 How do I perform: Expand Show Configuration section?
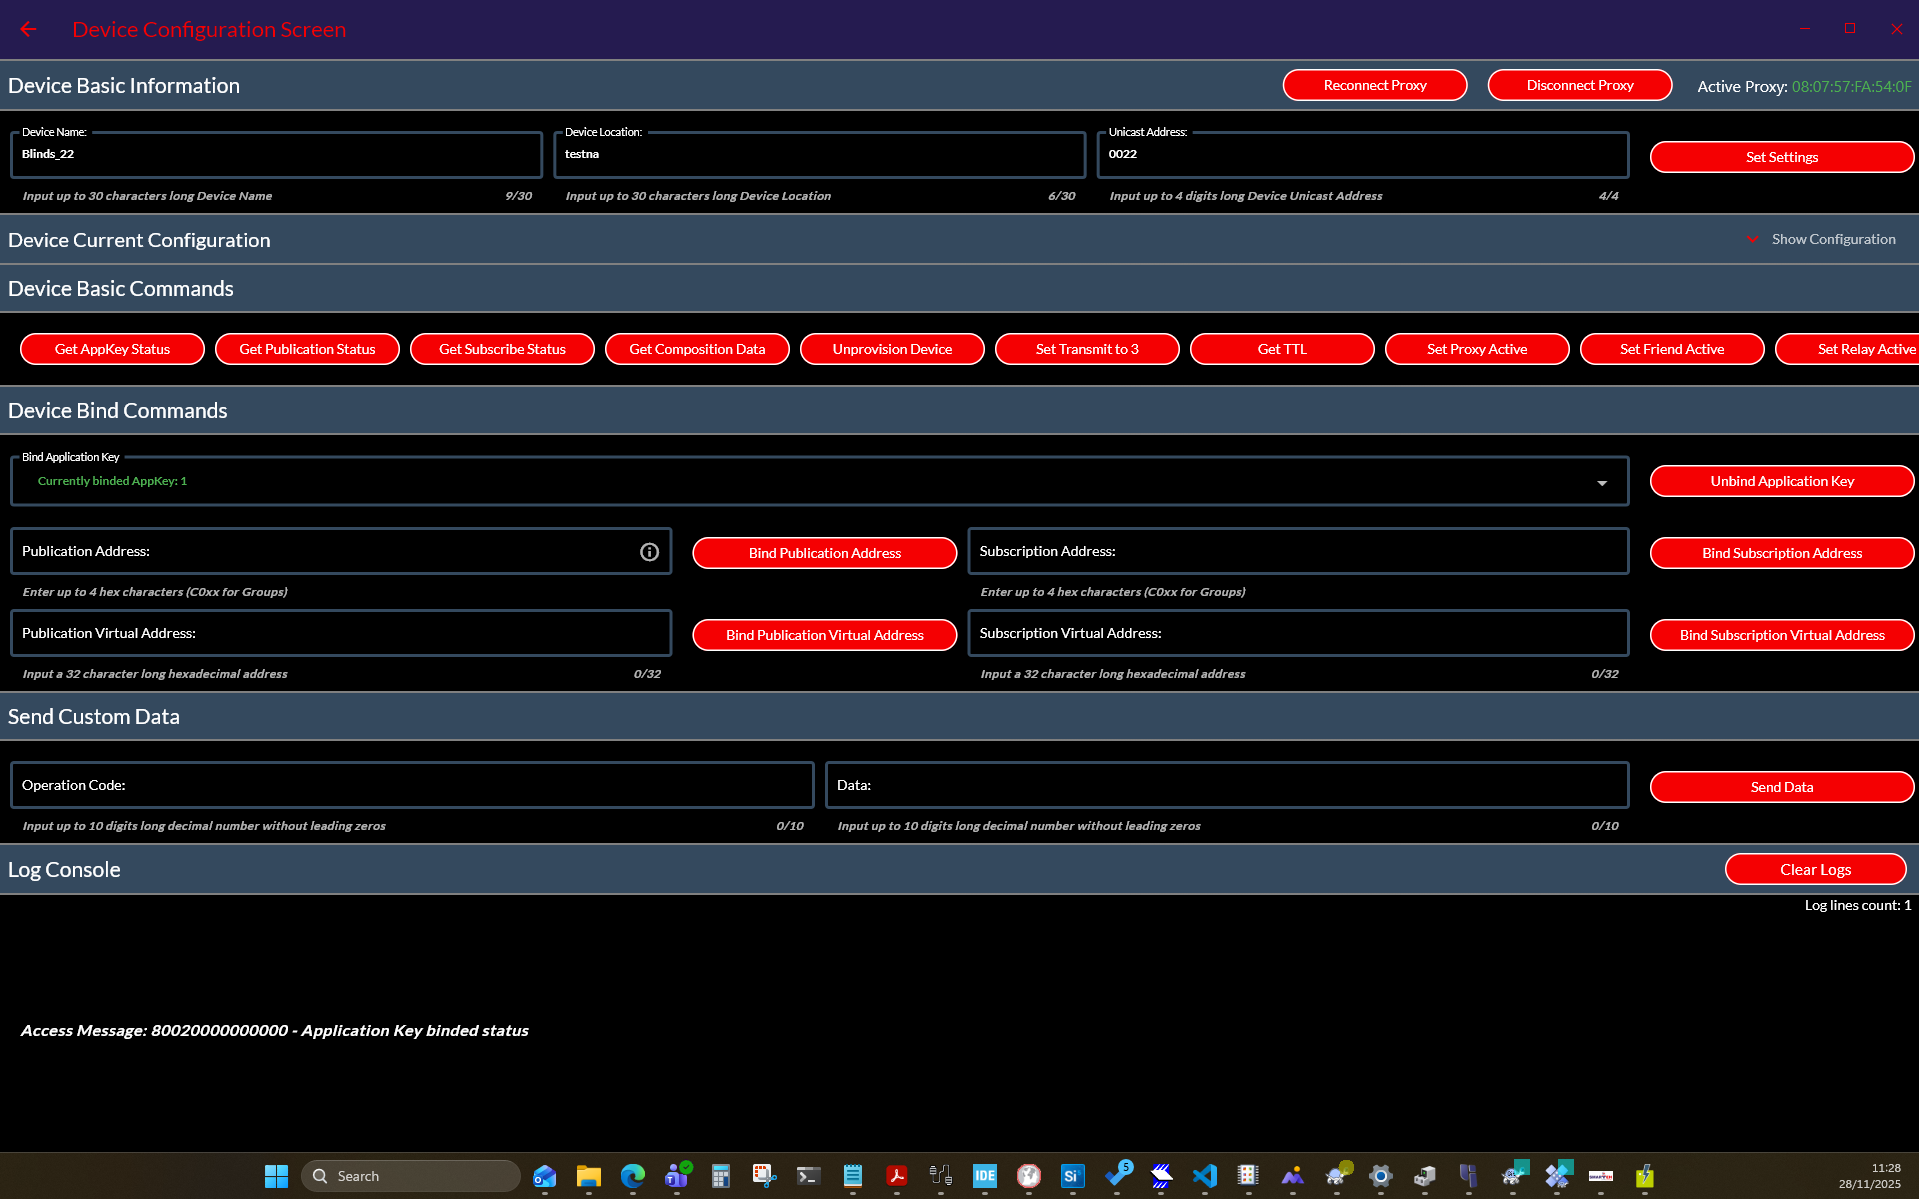1822,240
